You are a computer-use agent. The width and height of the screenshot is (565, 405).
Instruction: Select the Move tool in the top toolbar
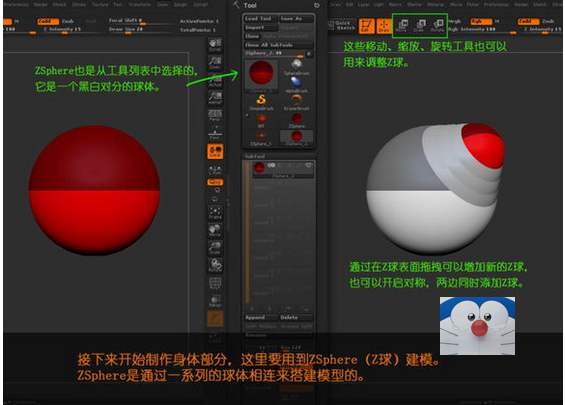[x=402, y=26]
